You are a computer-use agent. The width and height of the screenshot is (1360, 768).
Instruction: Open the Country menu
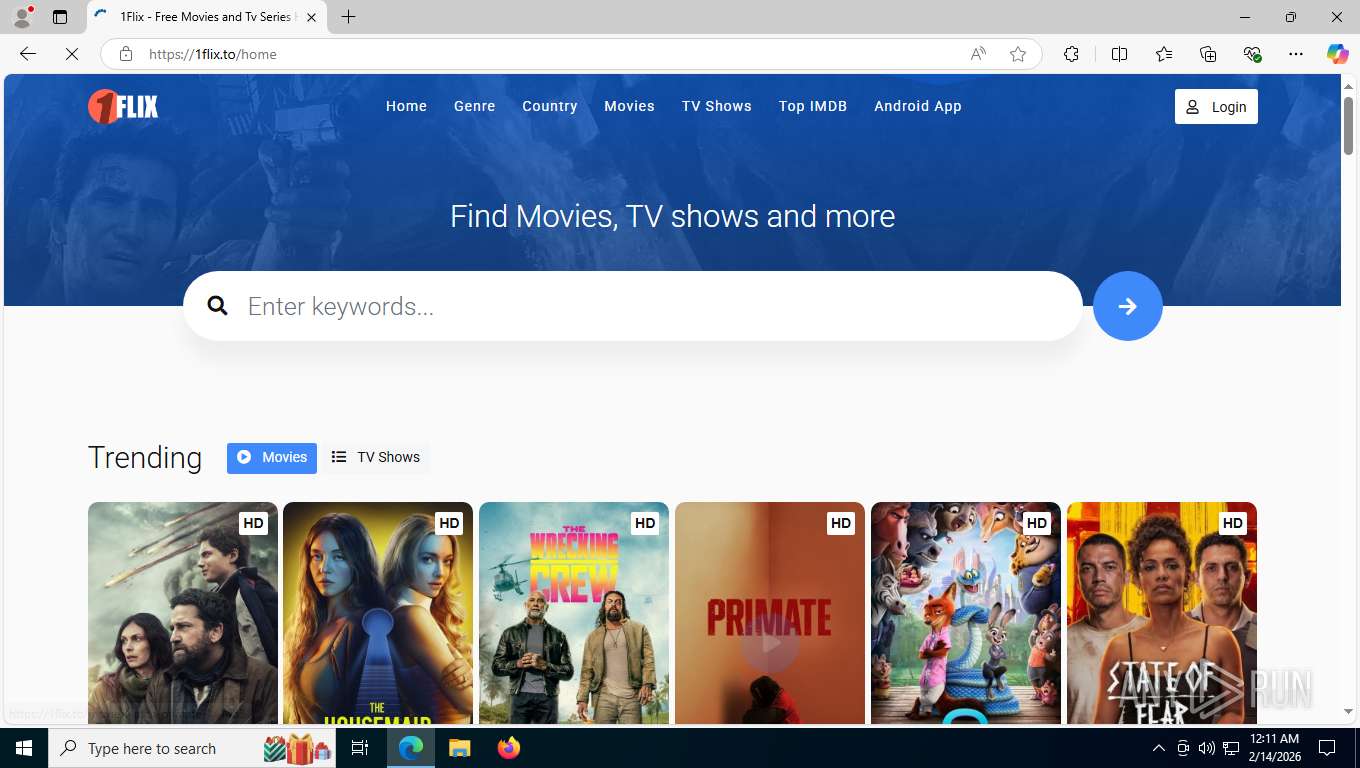(x=550, y=106)
